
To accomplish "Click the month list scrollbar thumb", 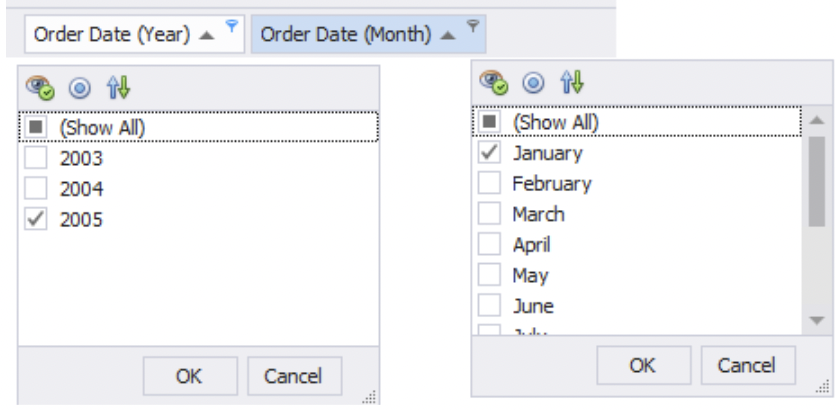I will (817, 181).
